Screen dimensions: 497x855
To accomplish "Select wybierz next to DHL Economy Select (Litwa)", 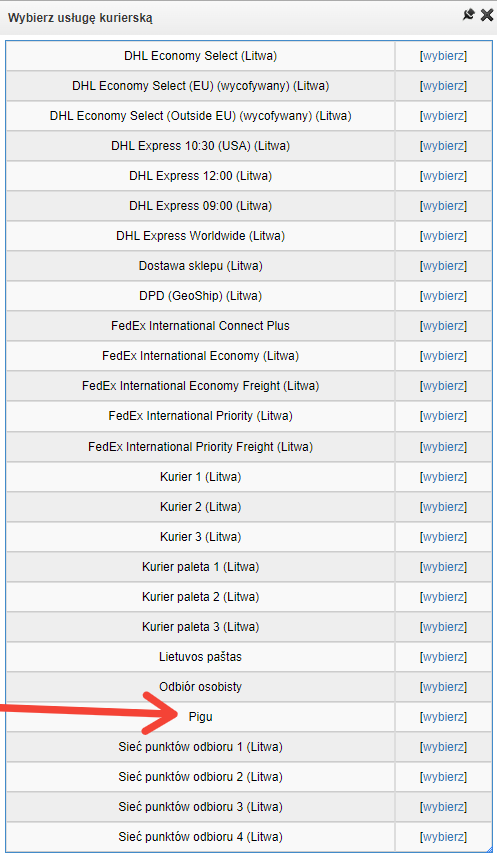I will pyautogui.click(x=444, y=56).
